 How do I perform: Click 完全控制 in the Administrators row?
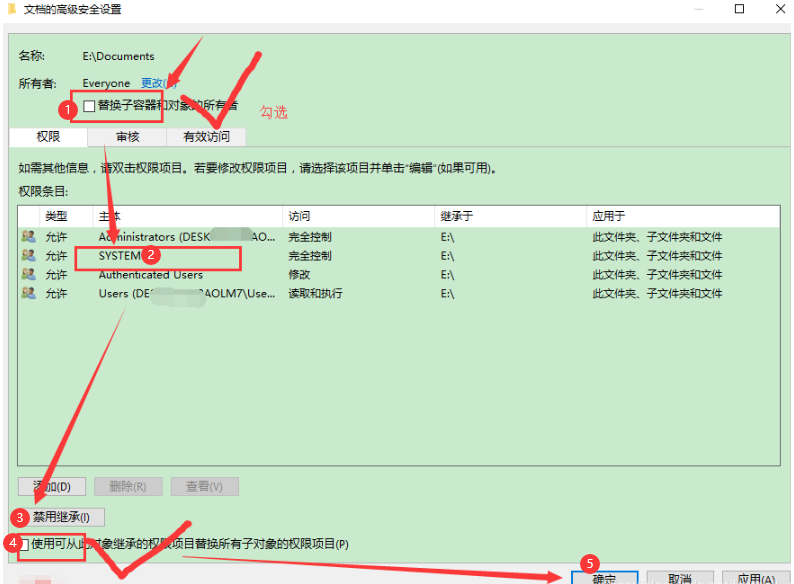point(310,237)
